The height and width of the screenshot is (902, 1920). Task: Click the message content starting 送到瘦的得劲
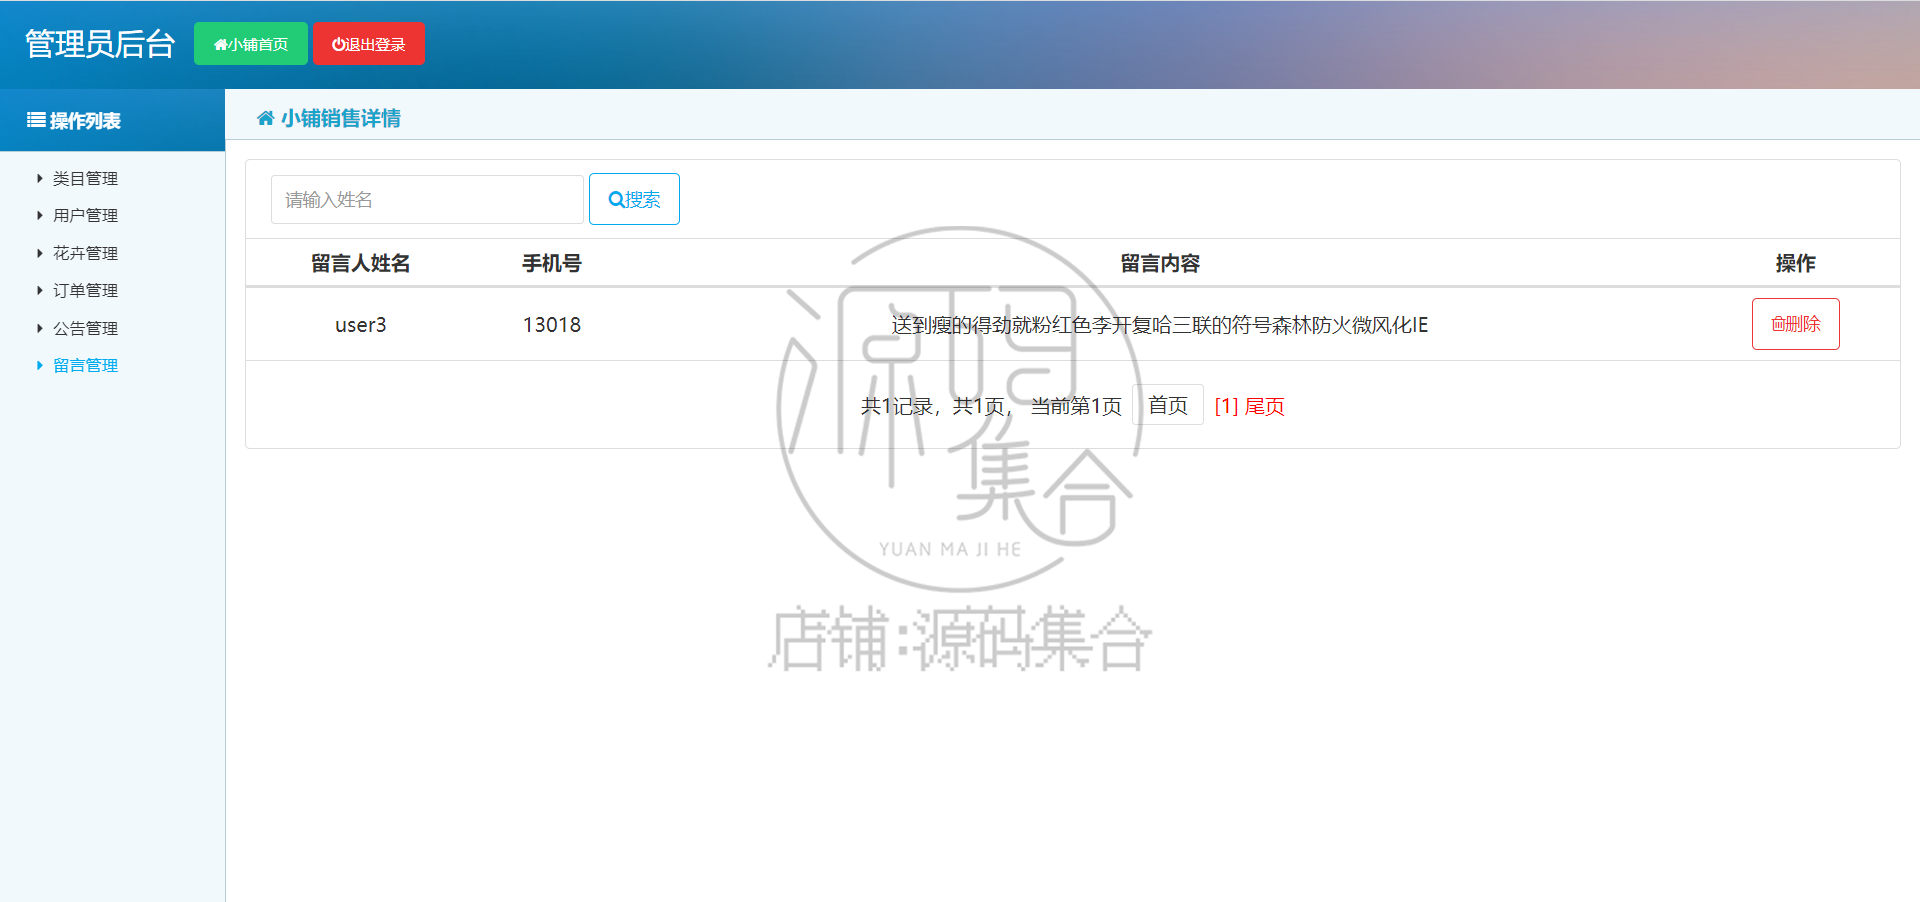1160,325
